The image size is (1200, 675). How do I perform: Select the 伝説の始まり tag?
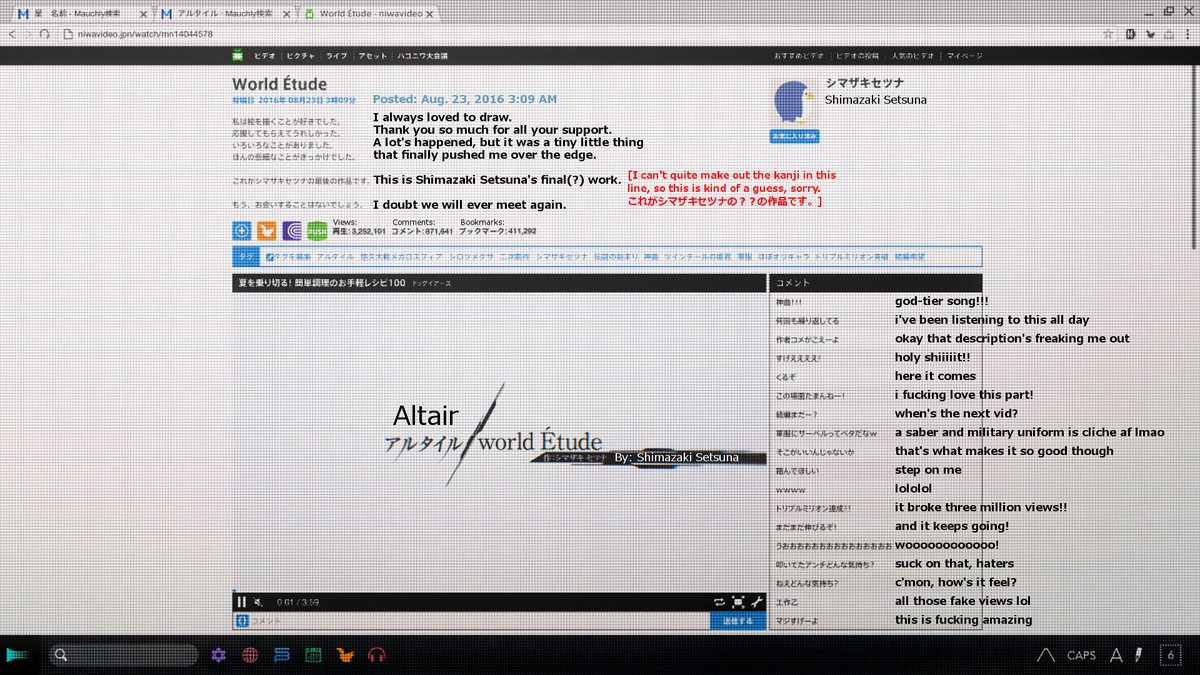pyautogui.click(x=616, y=256)
